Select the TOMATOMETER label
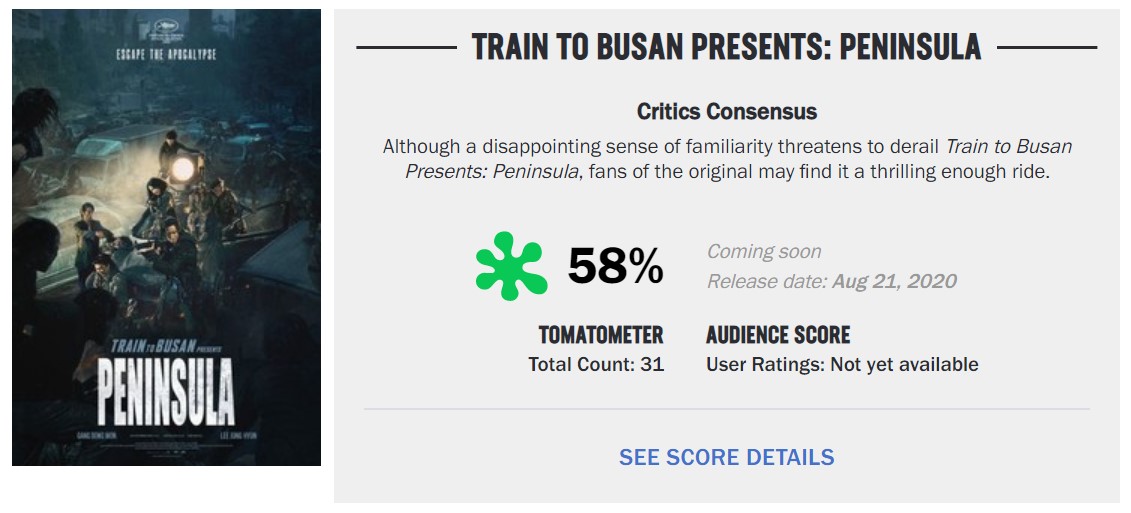This screenshot has width=1131, height=513. [601, 335]
